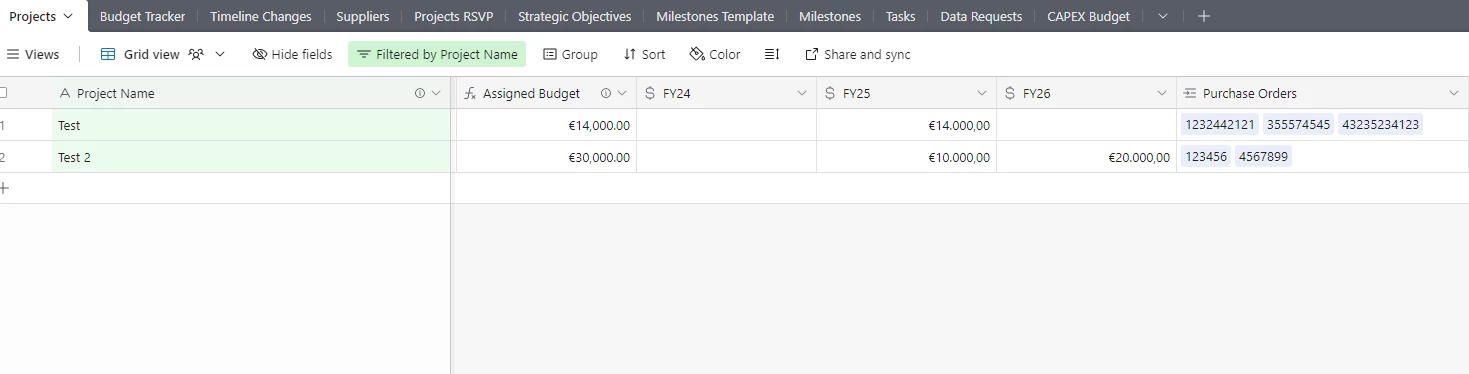Open Color options paint bucket
This screenshot has width=1469, height=374.
click(x=697, y=54)
